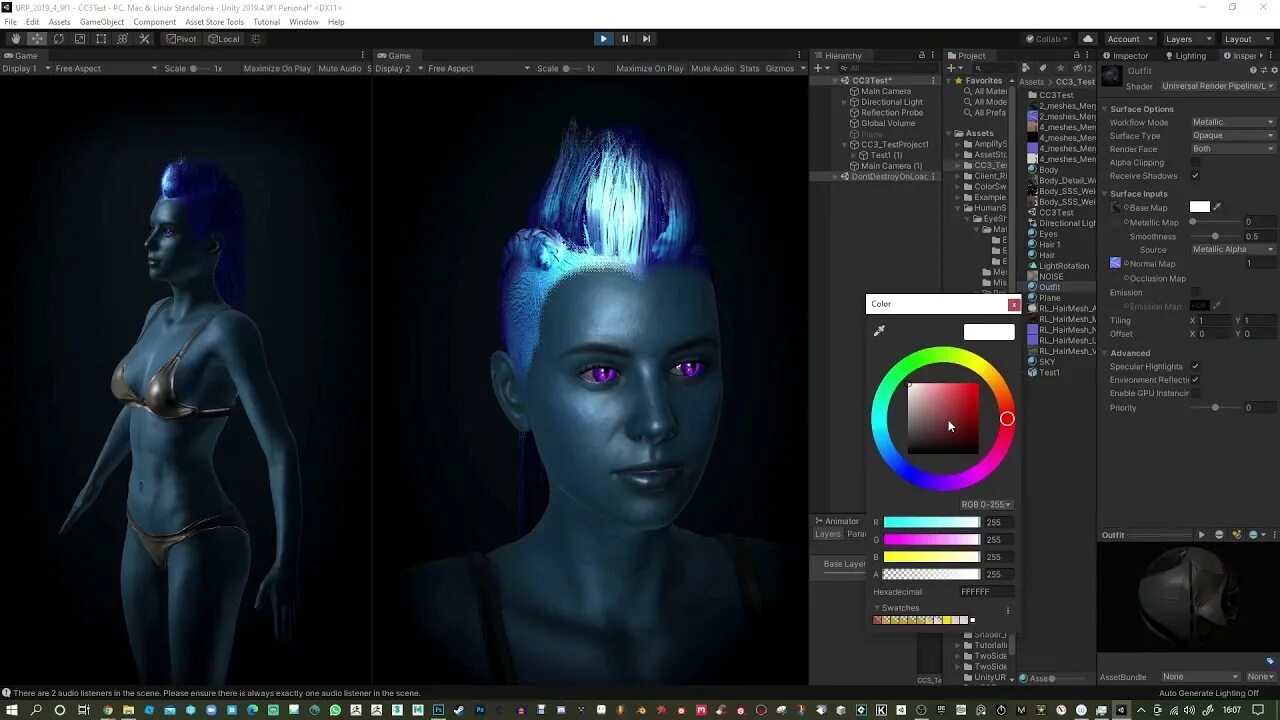Click the hue ring handle
This screenshot has height=720, width=1280.
coord(1007,419)
